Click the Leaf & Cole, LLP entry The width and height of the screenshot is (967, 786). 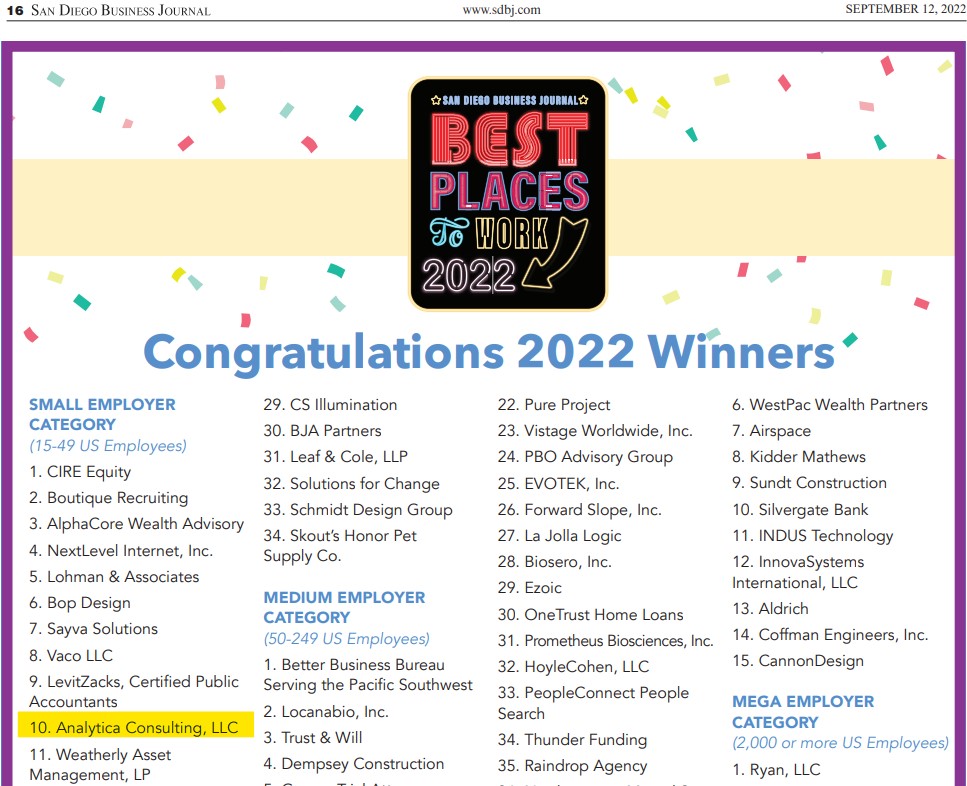click(335, 457)
